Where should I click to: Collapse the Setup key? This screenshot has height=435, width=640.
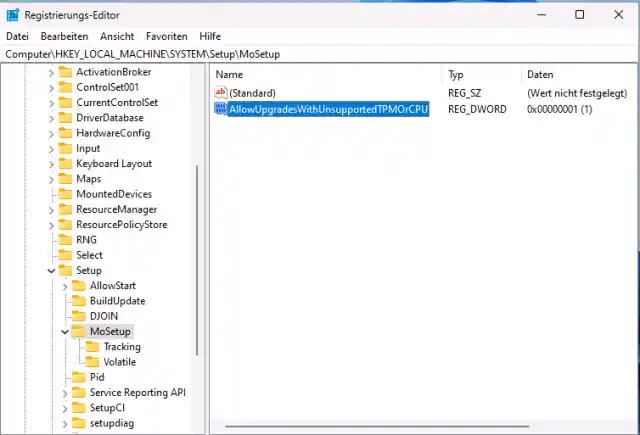coord(51,271)
